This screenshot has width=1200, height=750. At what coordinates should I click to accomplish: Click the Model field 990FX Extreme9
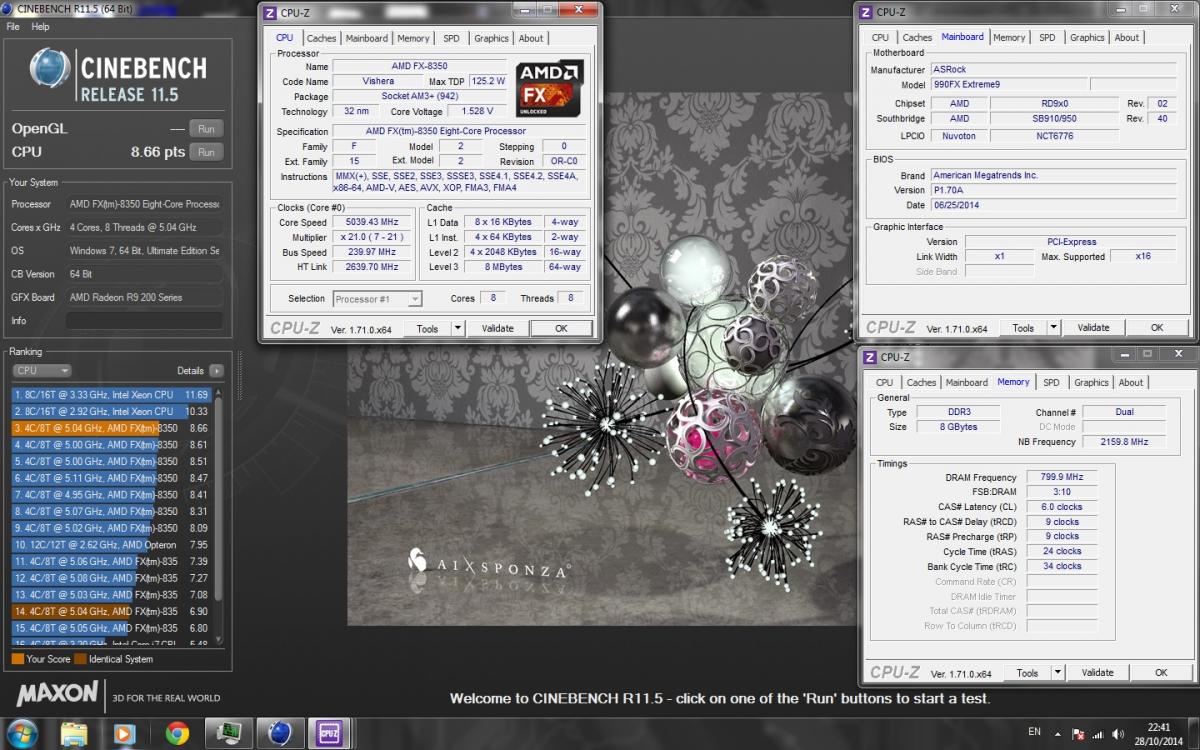click(x=1008, y=85)
